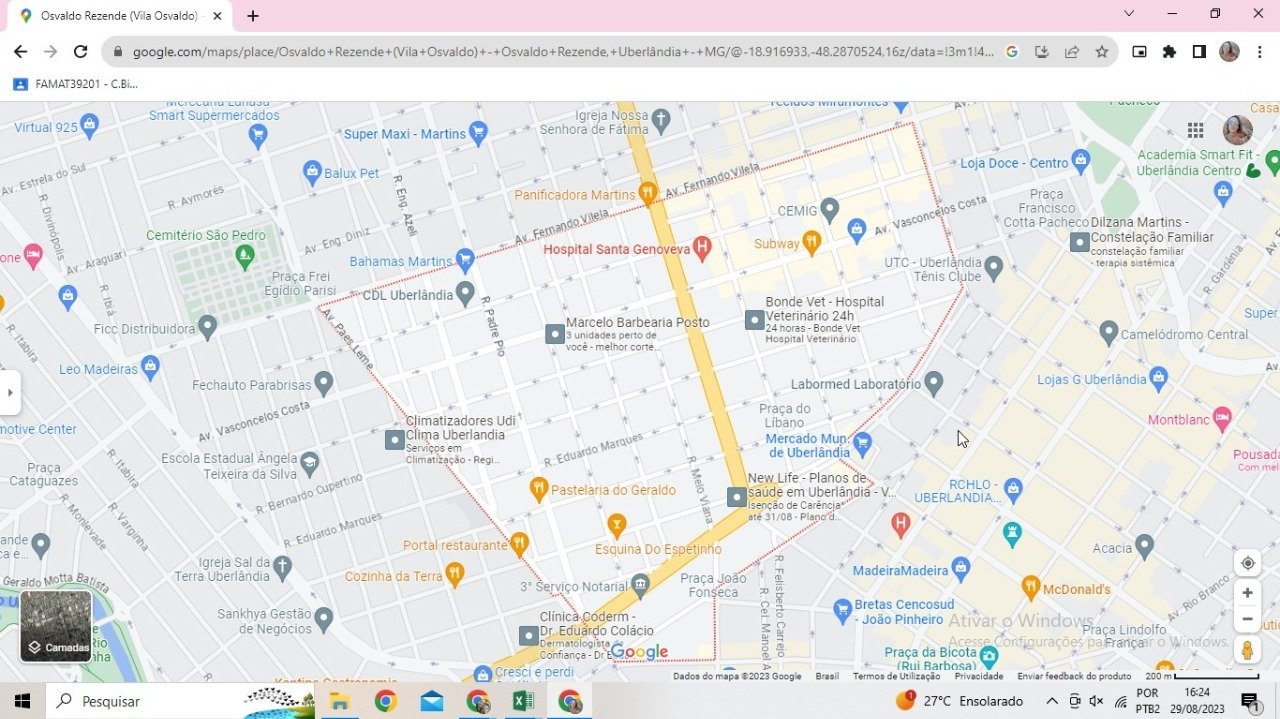The image size is (1280, 719).
Task: Go back to the previous page
Action: [20, 52]
